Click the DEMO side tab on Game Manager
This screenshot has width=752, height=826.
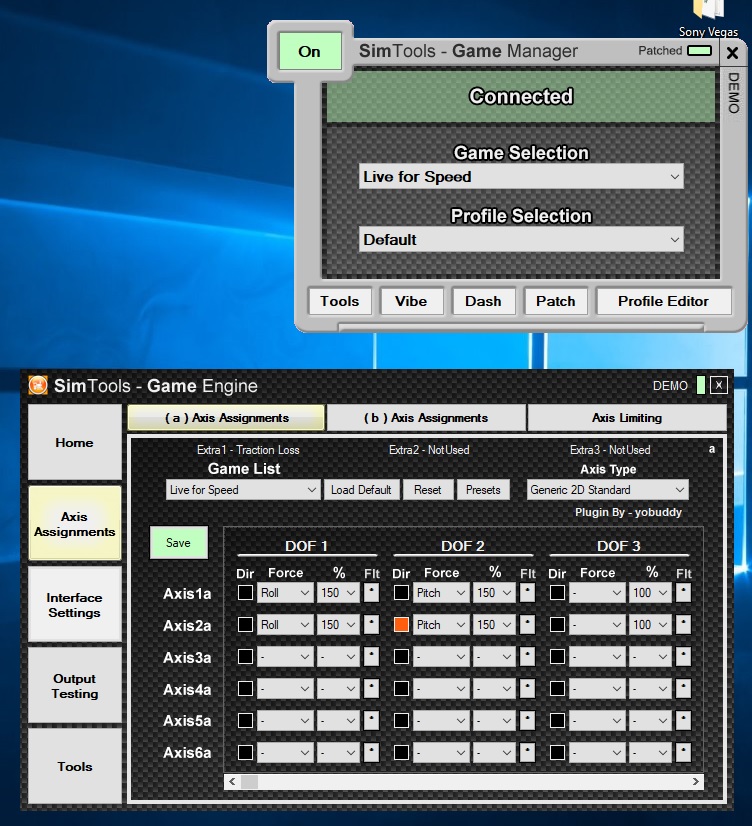734,93
